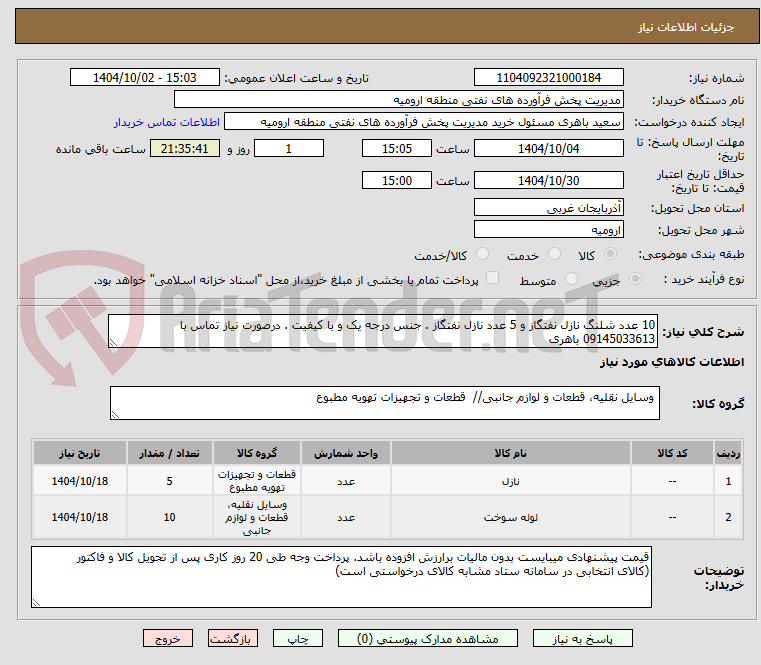Click the جزئیات اطلاعات نیاز header title
The width and height of the screenshot is (761, 665).
(x=686, y=27)
